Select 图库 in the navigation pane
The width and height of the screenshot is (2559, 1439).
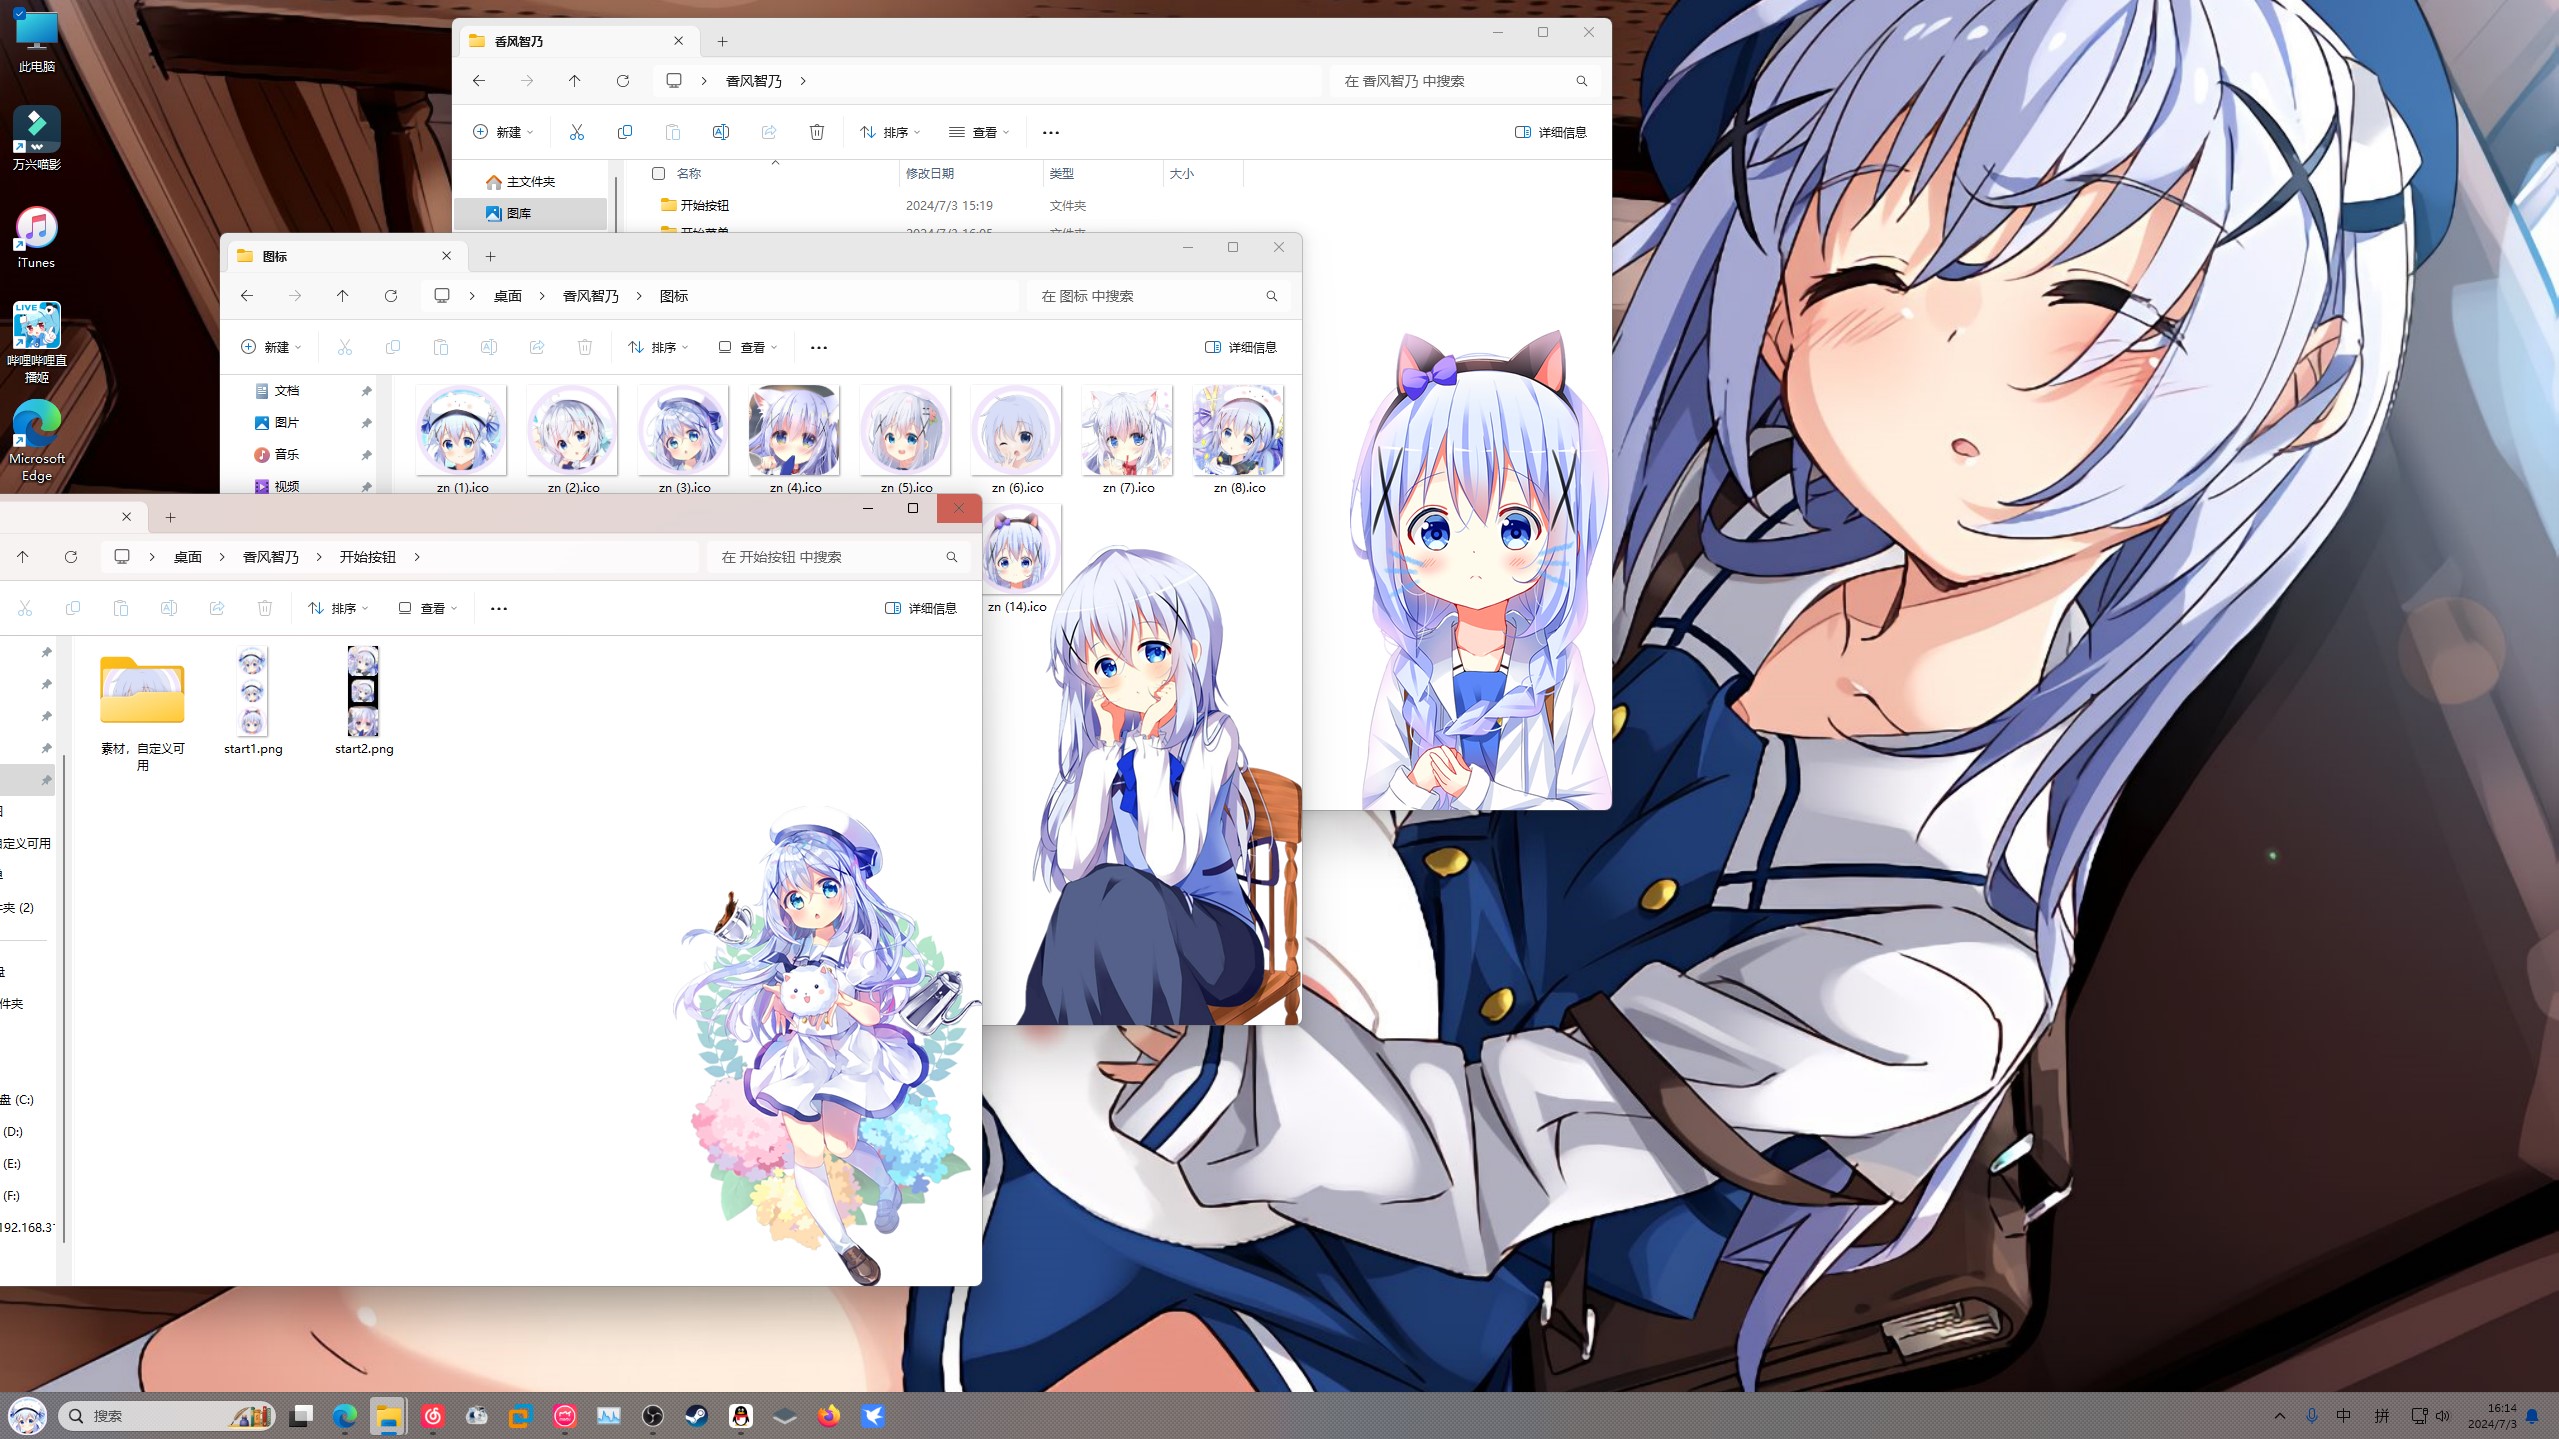[x=518, y=213]
